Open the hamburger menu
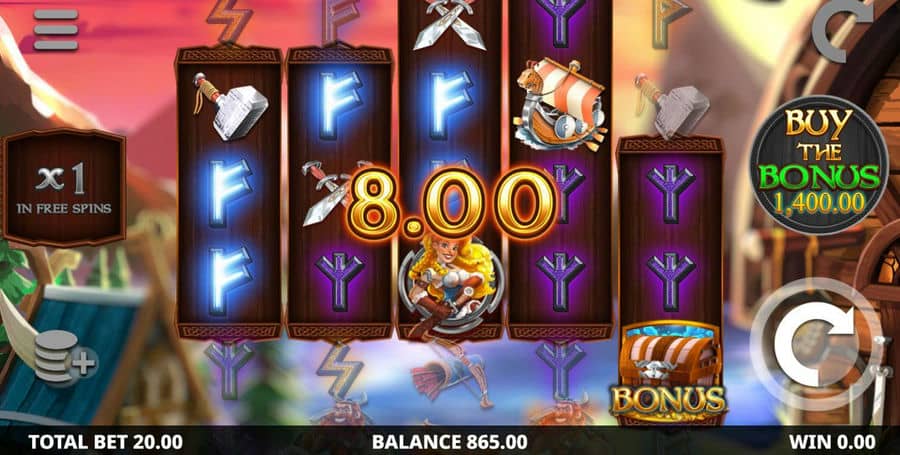This screenshot has width=900, height=455. coord(56,29)
